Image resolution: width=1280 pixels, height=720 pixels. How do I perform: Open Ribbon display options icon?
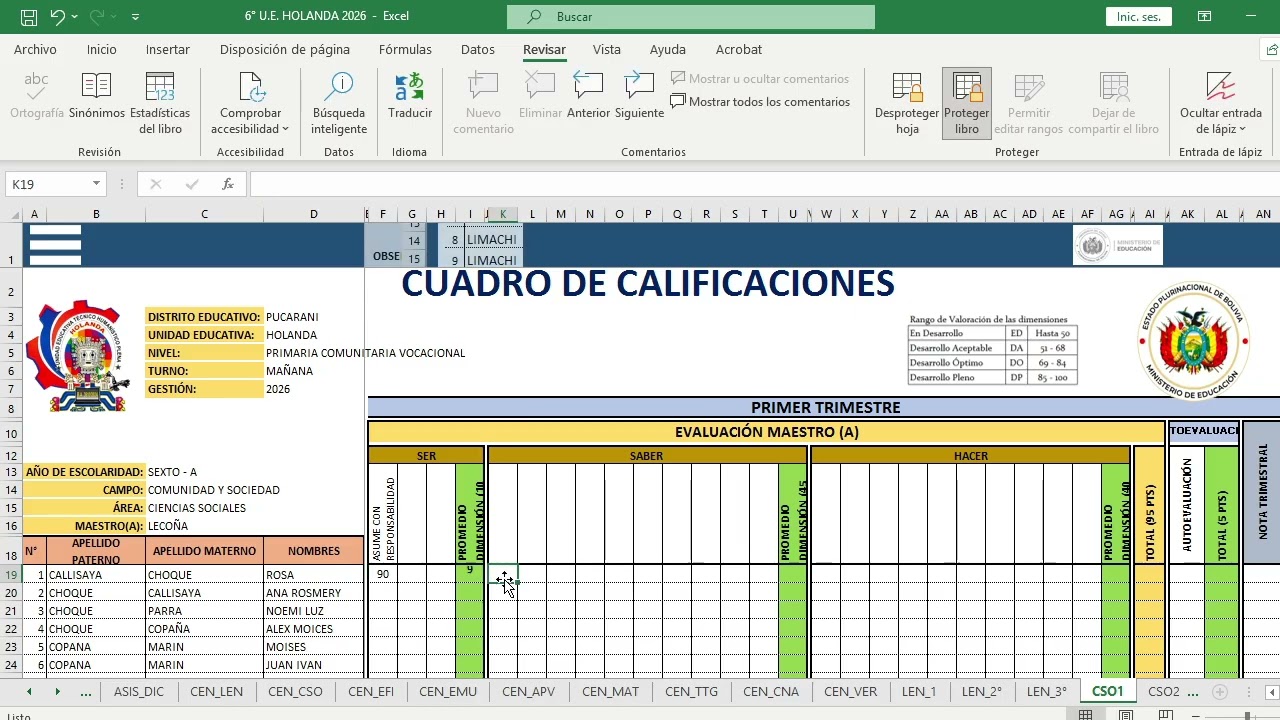click(1204, 17)
